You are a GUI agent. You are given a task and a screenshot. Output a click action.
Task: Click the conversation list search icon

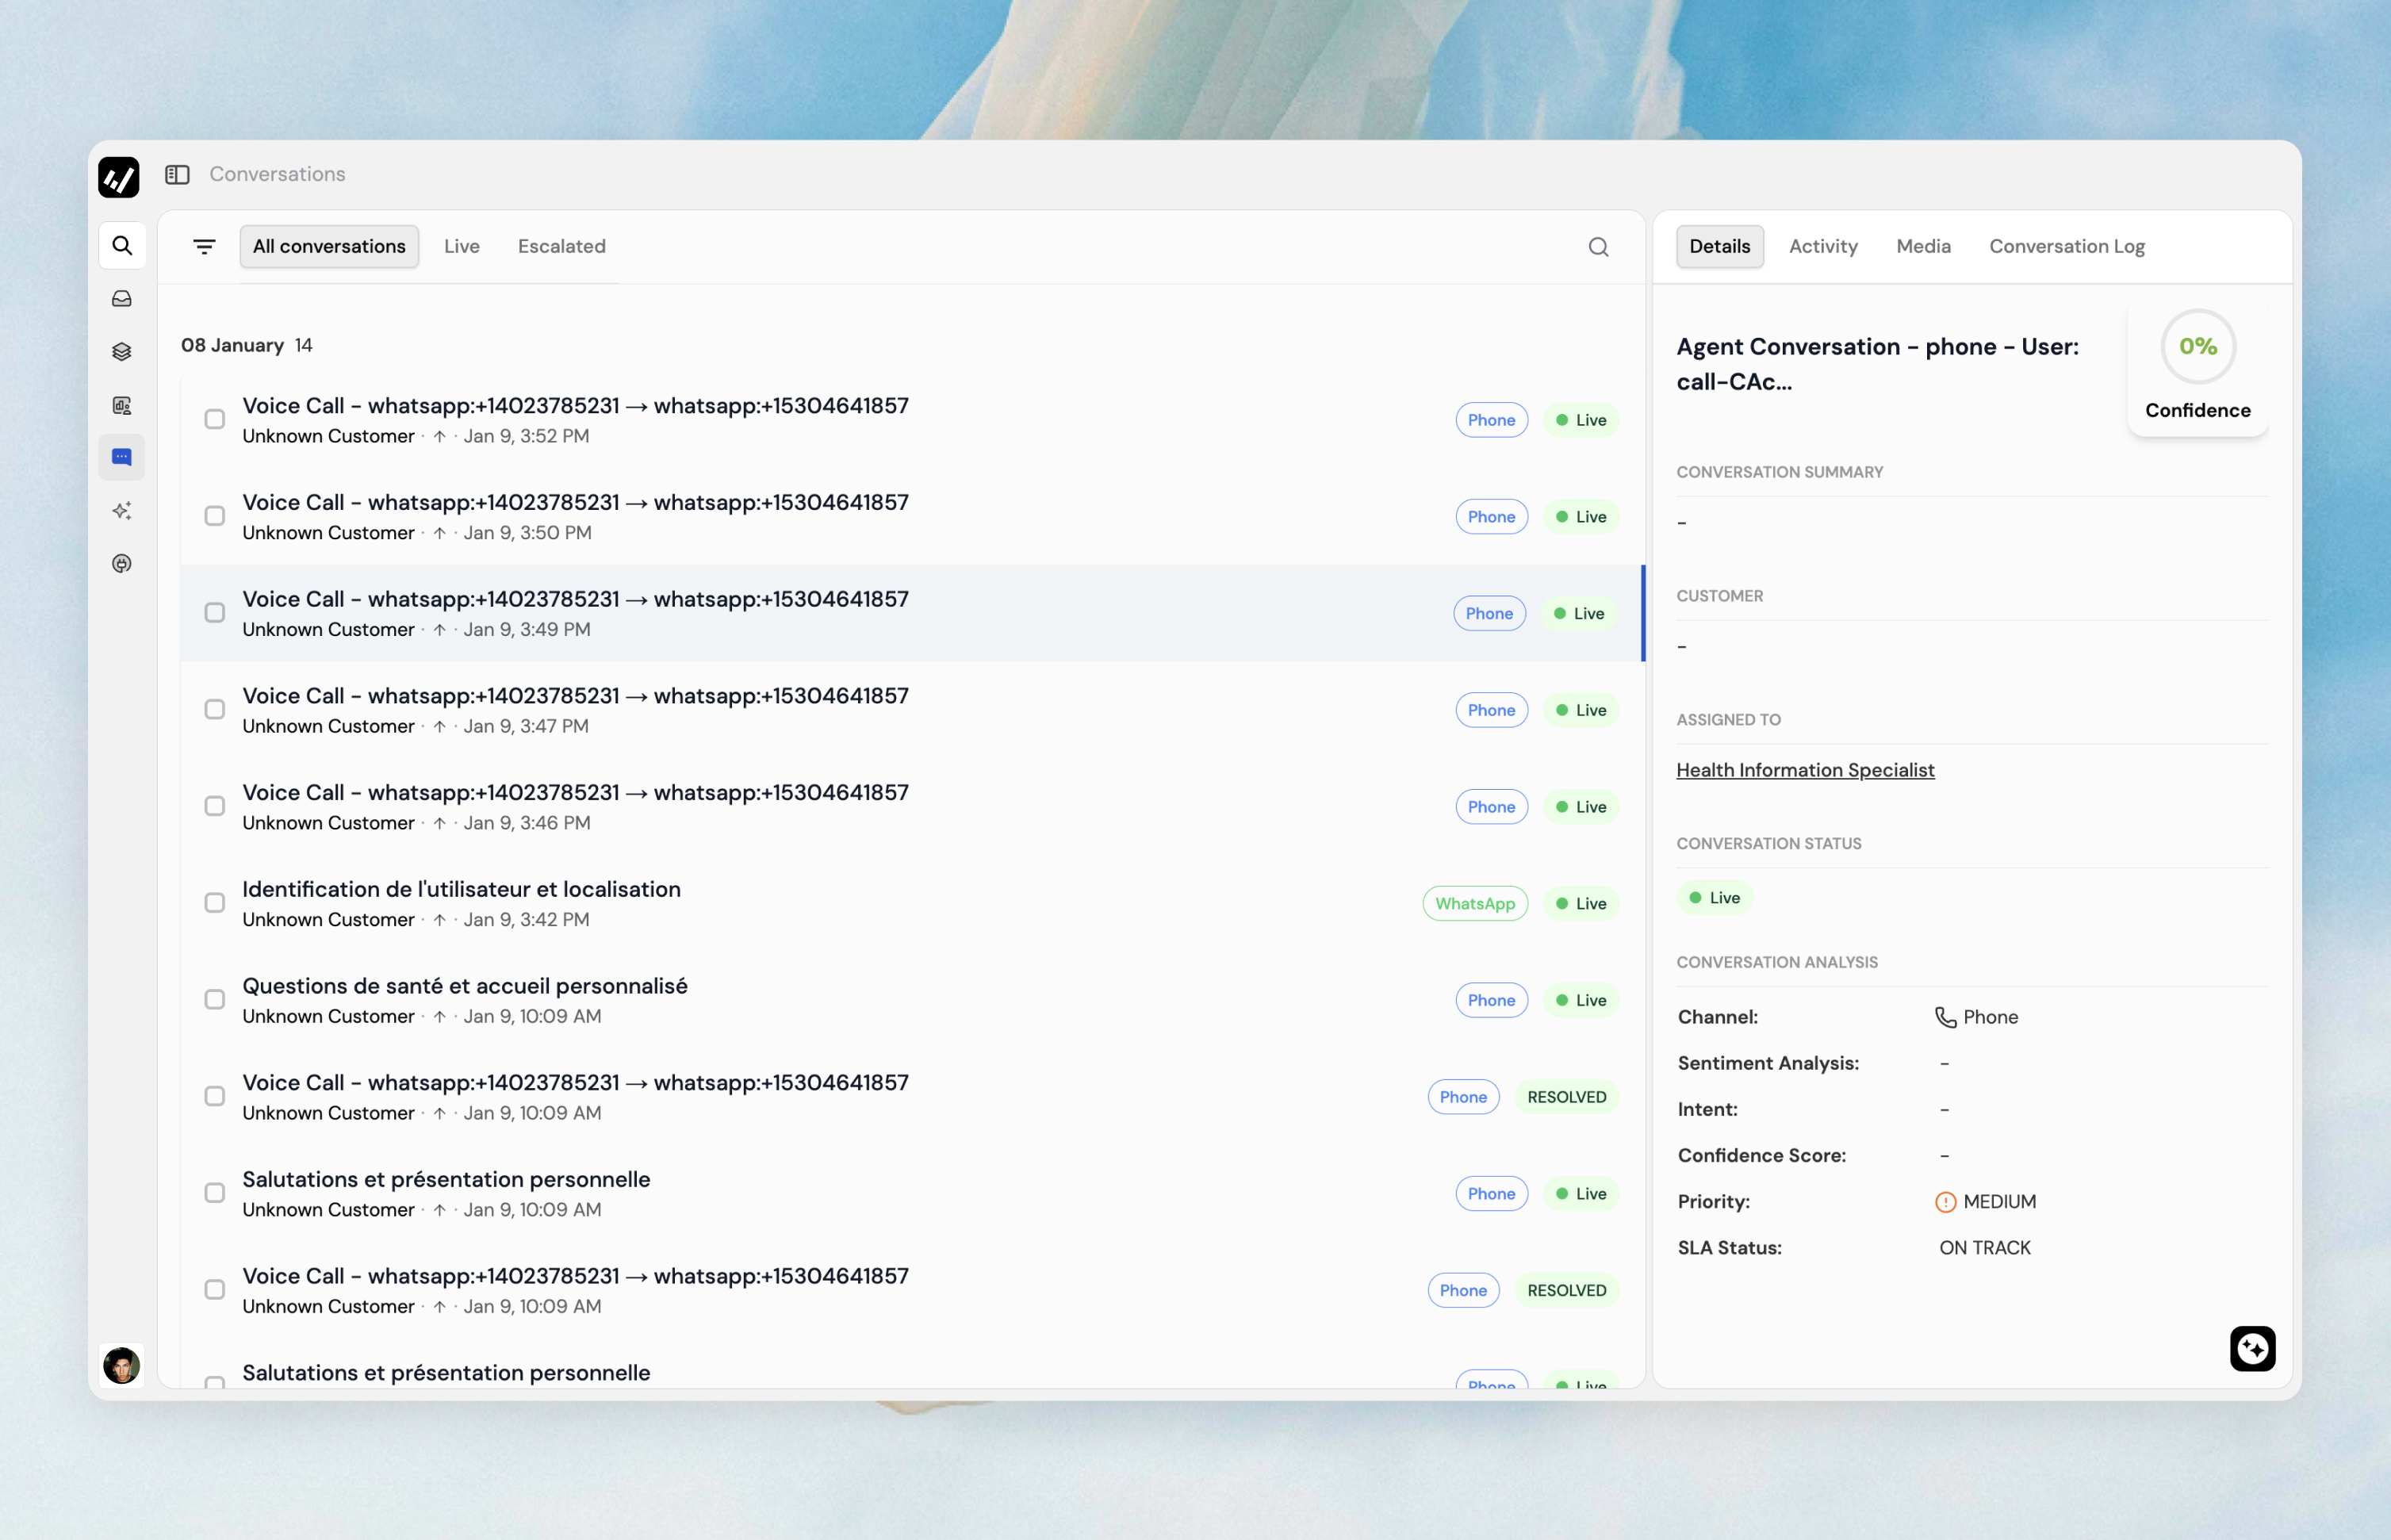pos(1598,247)
